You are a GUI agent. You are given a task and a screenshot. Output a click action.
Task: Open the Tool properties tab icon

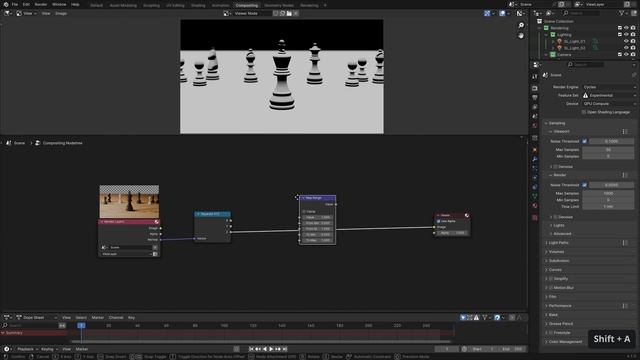point(535,76)
